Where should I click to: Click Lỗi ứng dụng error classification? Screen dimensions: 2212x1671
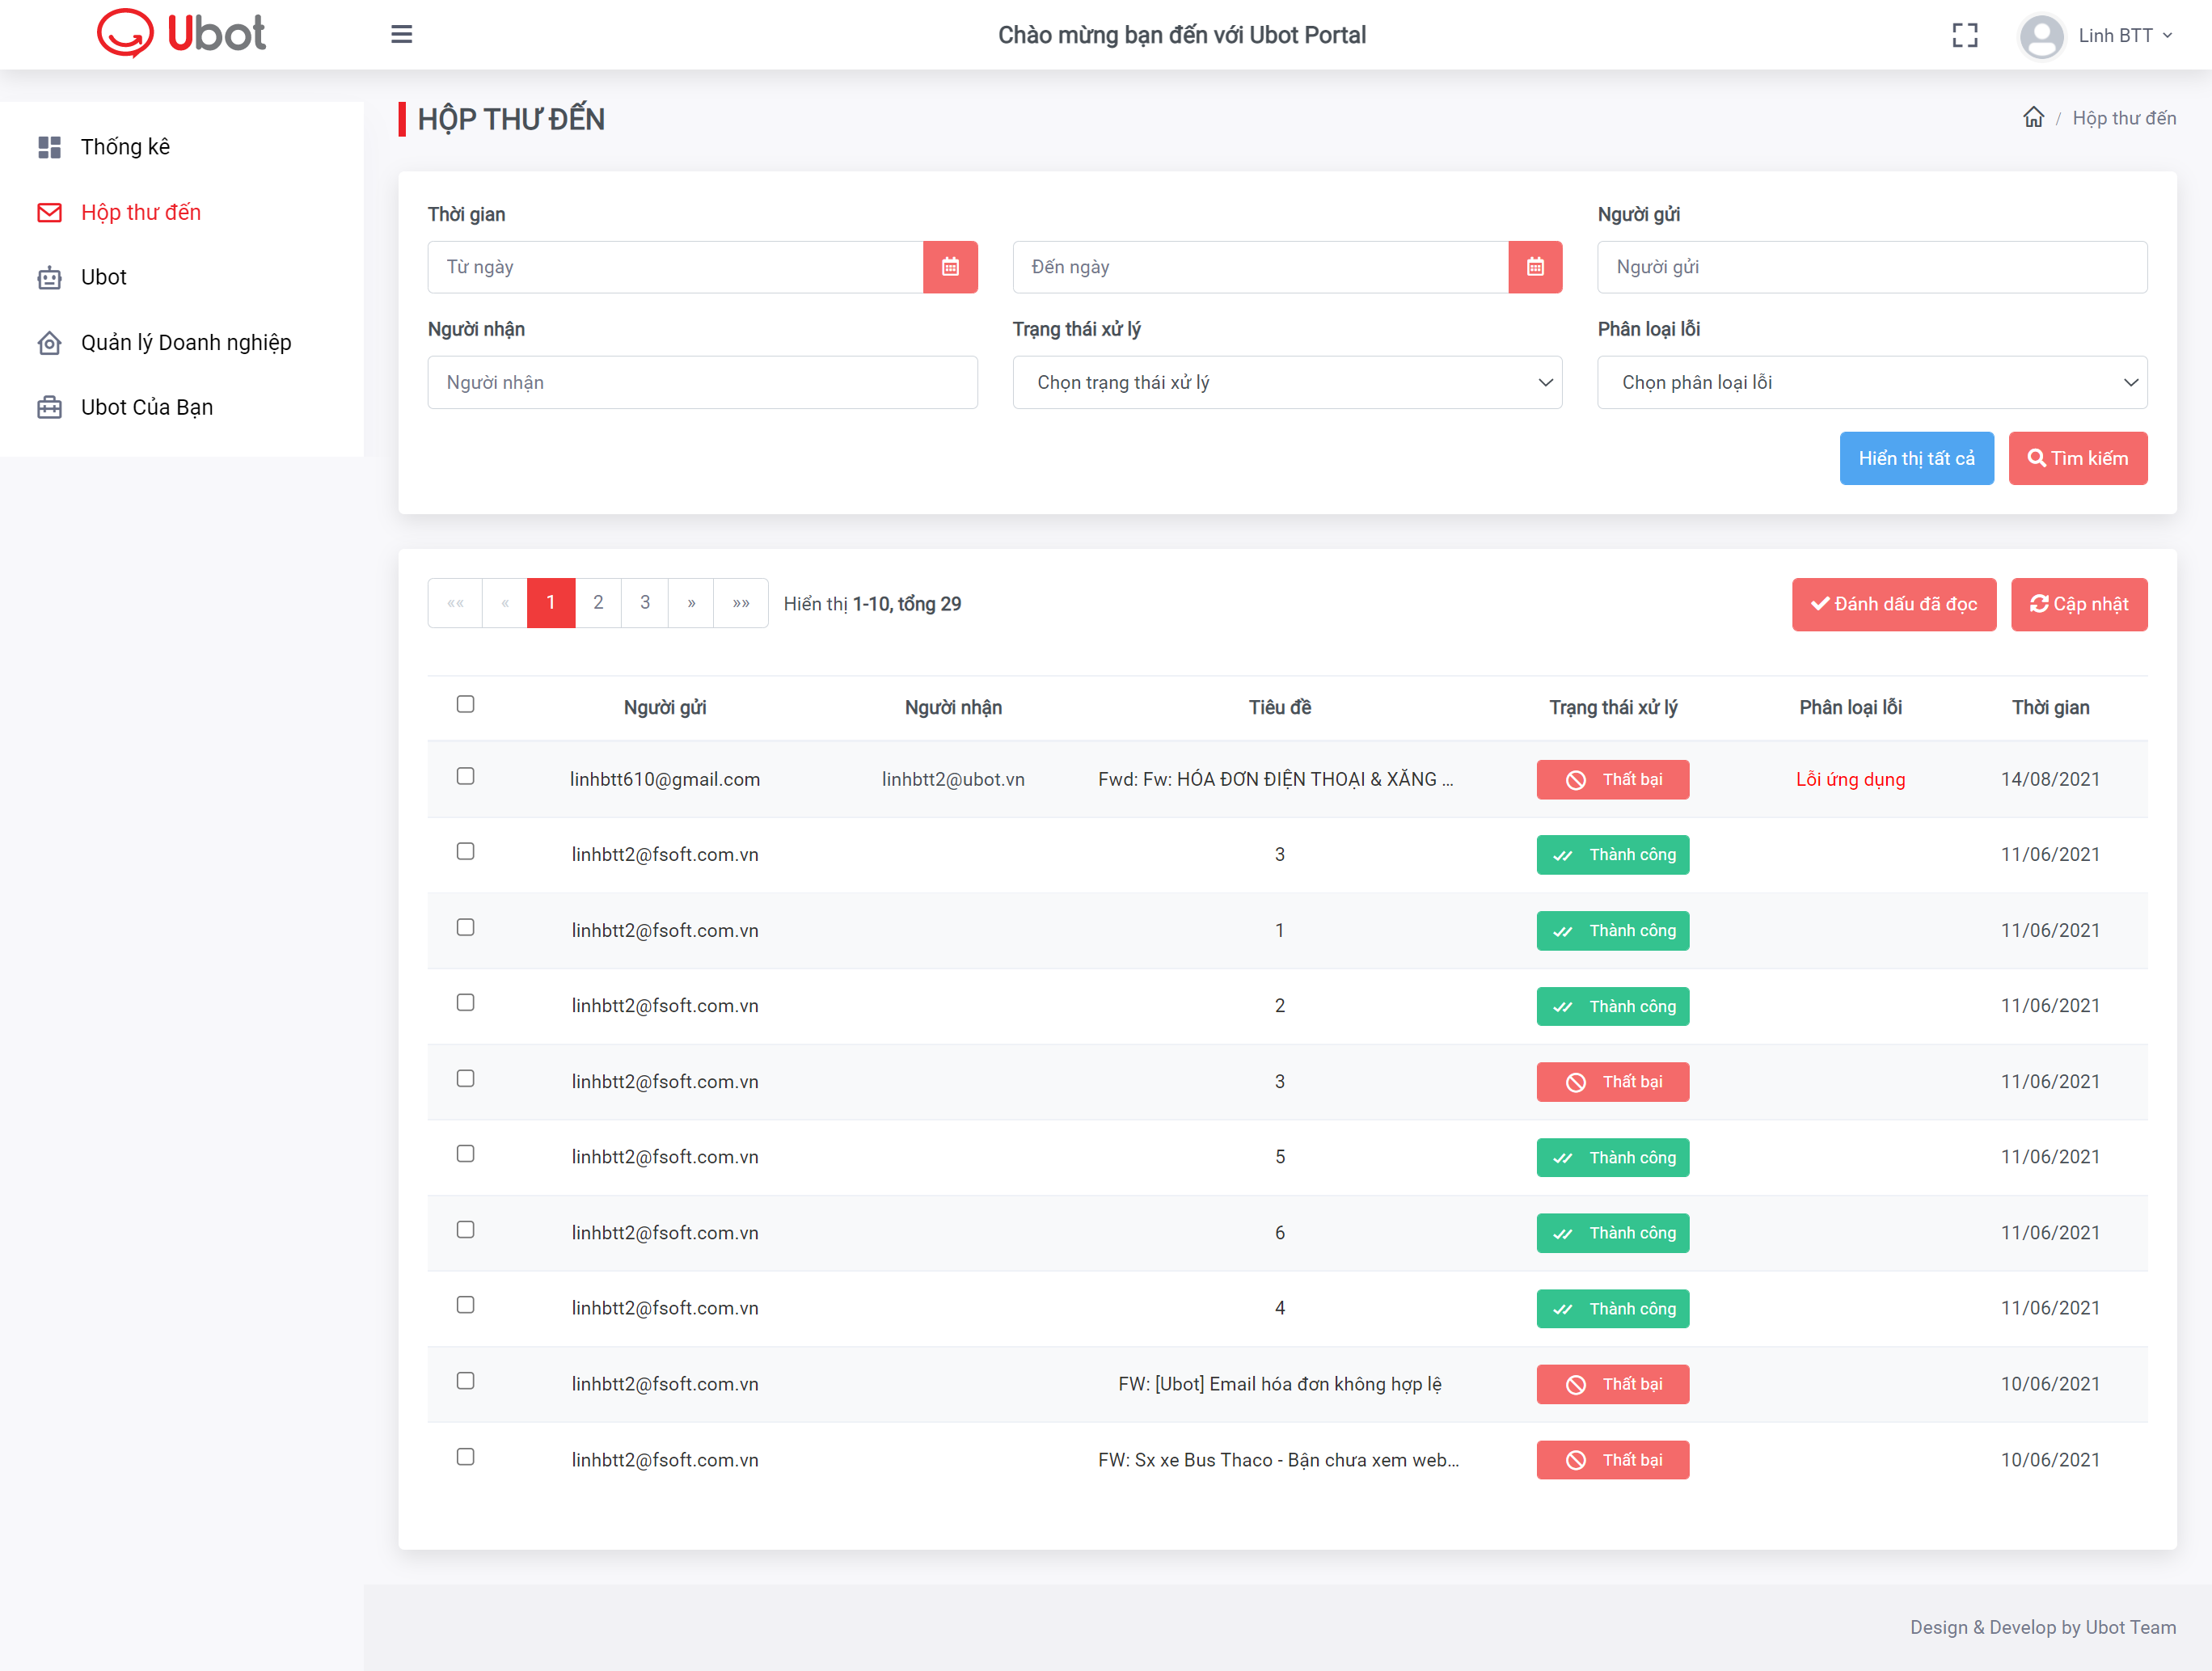pos(1850,779)
